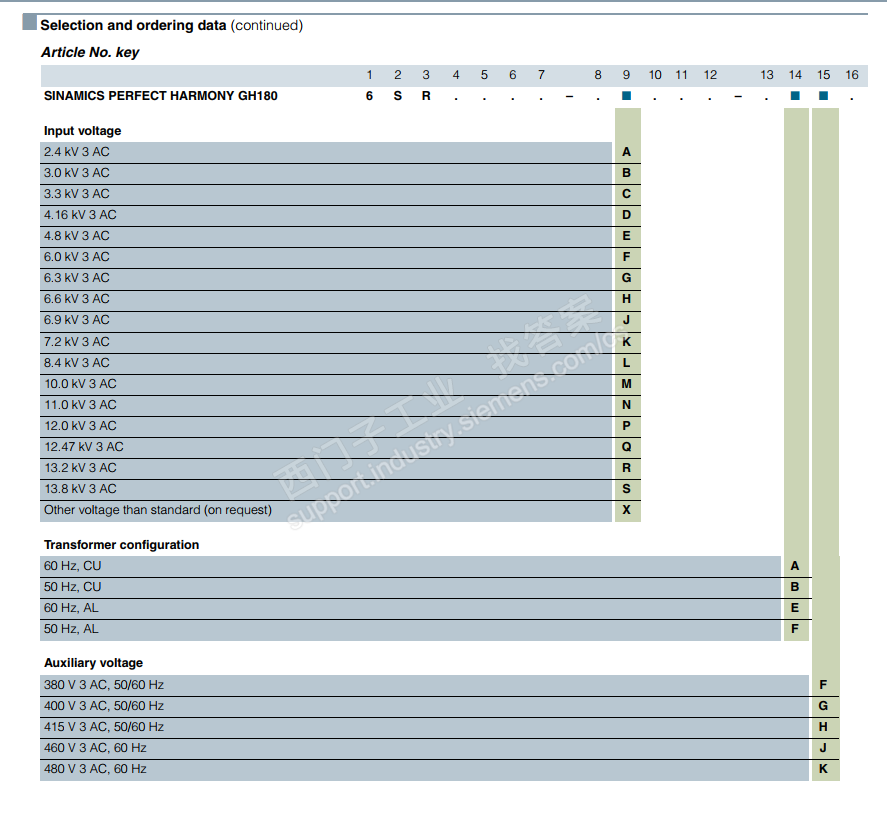Select the '10.0 kV 3 AC' row
This screenshot has width=895, height=822.
tap(326, 384)
